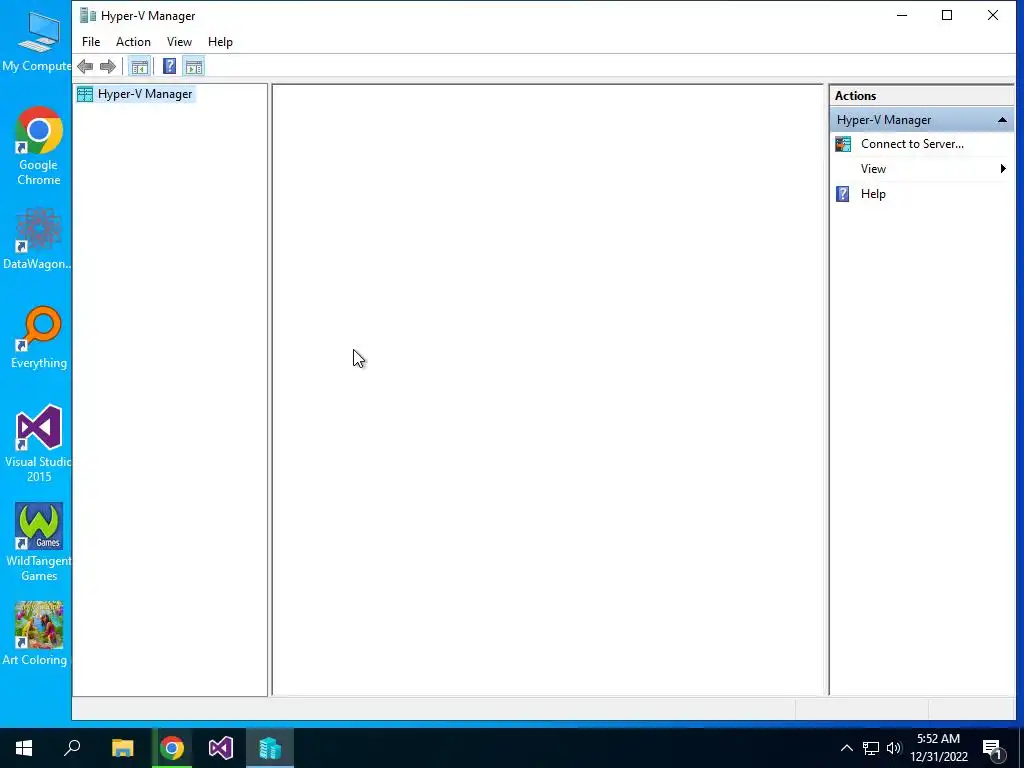Open File Explorer from the taskbar
This screenshot has width=1024, height=768.
coord(122,748)
